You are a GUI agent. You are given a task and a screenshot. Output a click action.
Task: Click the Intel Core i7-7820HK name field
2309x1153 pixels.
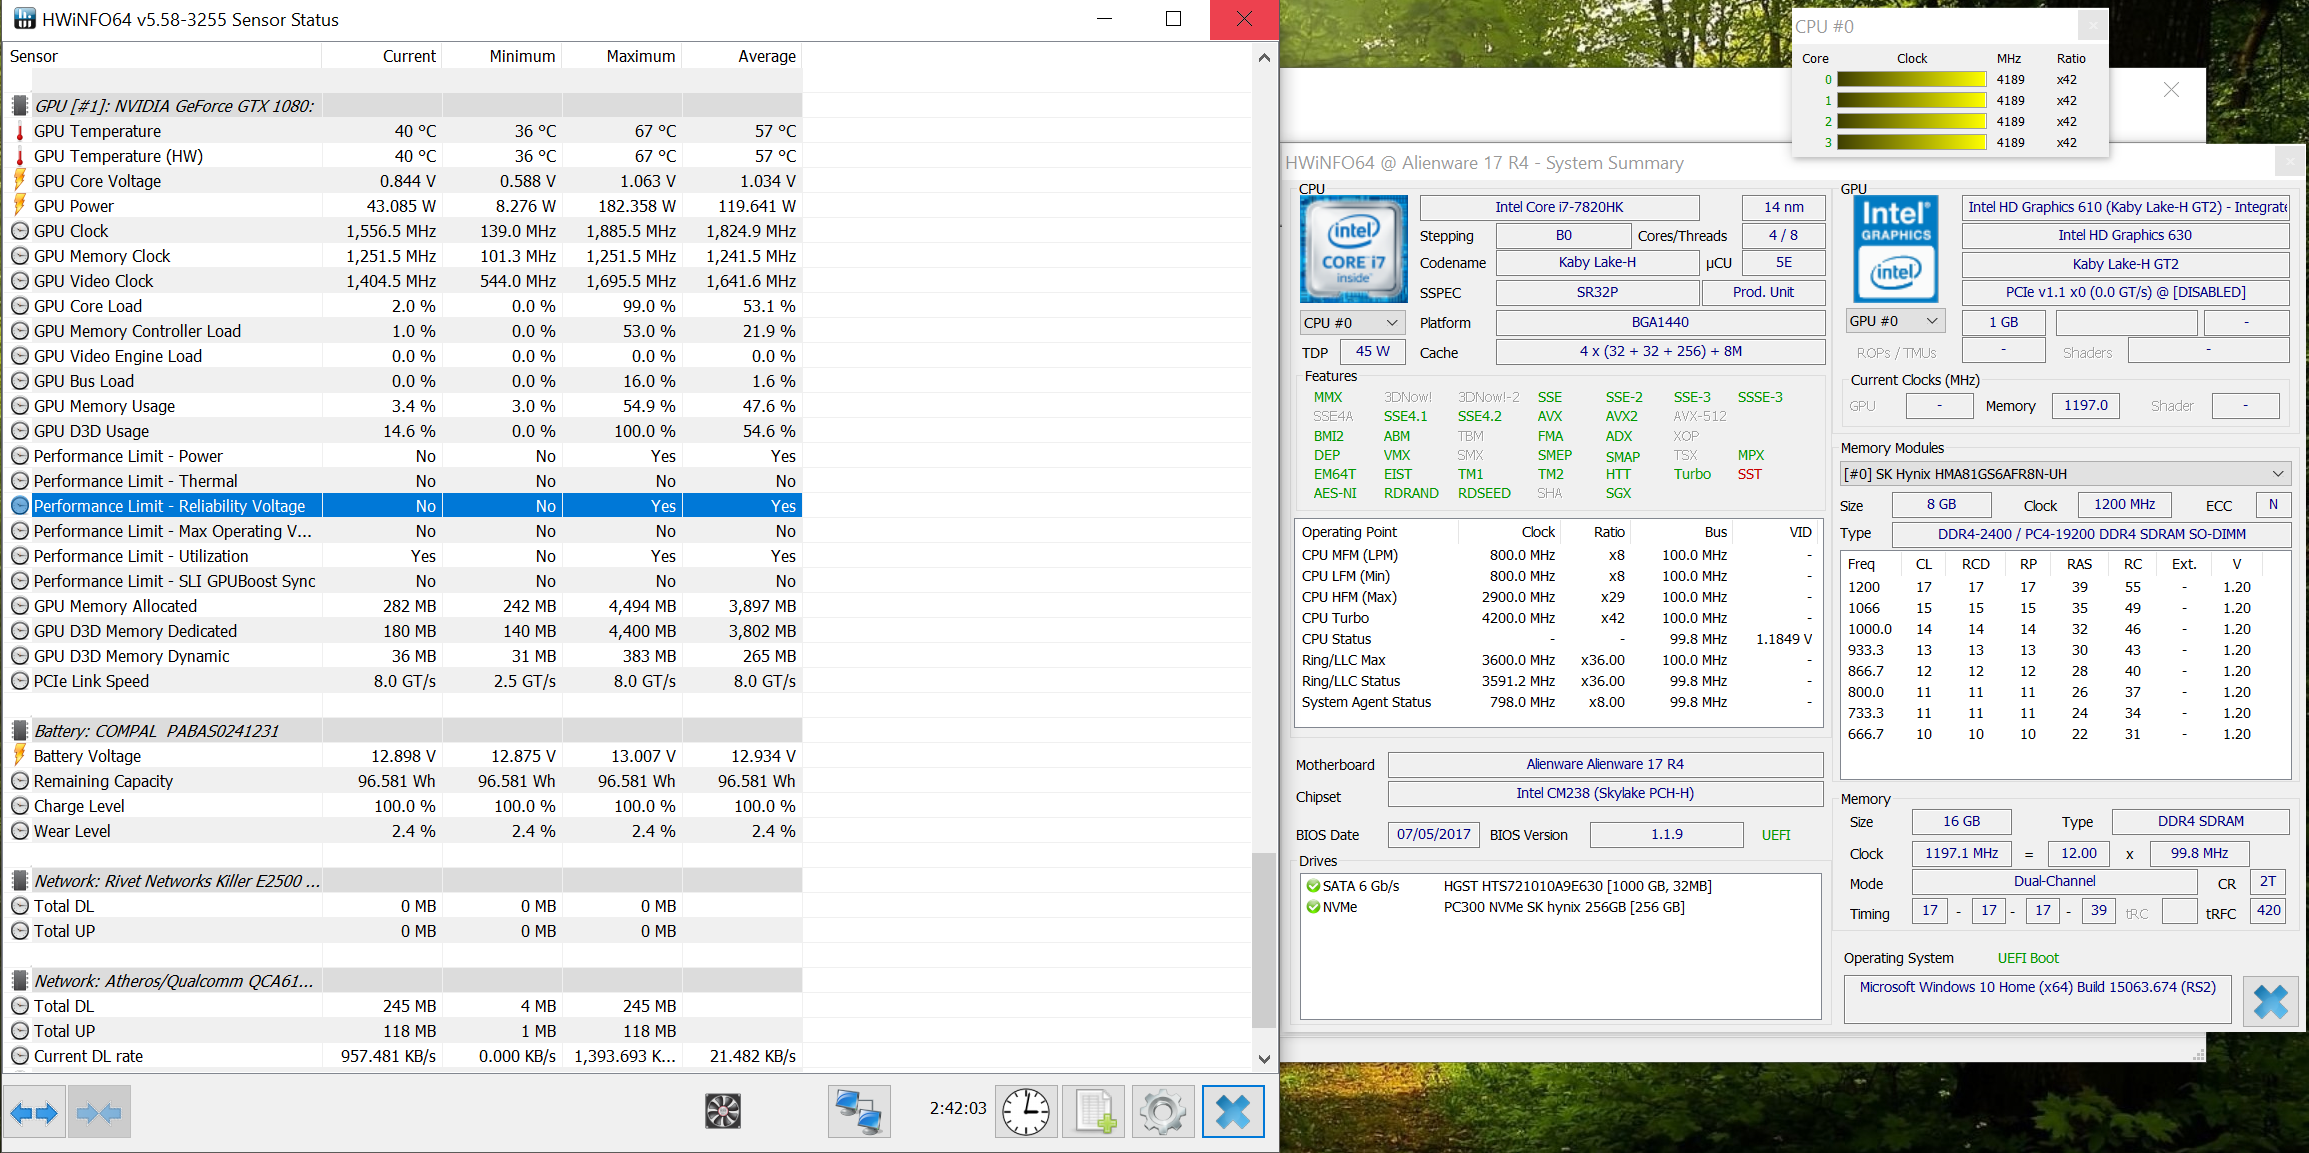[x=1559, y=207]
